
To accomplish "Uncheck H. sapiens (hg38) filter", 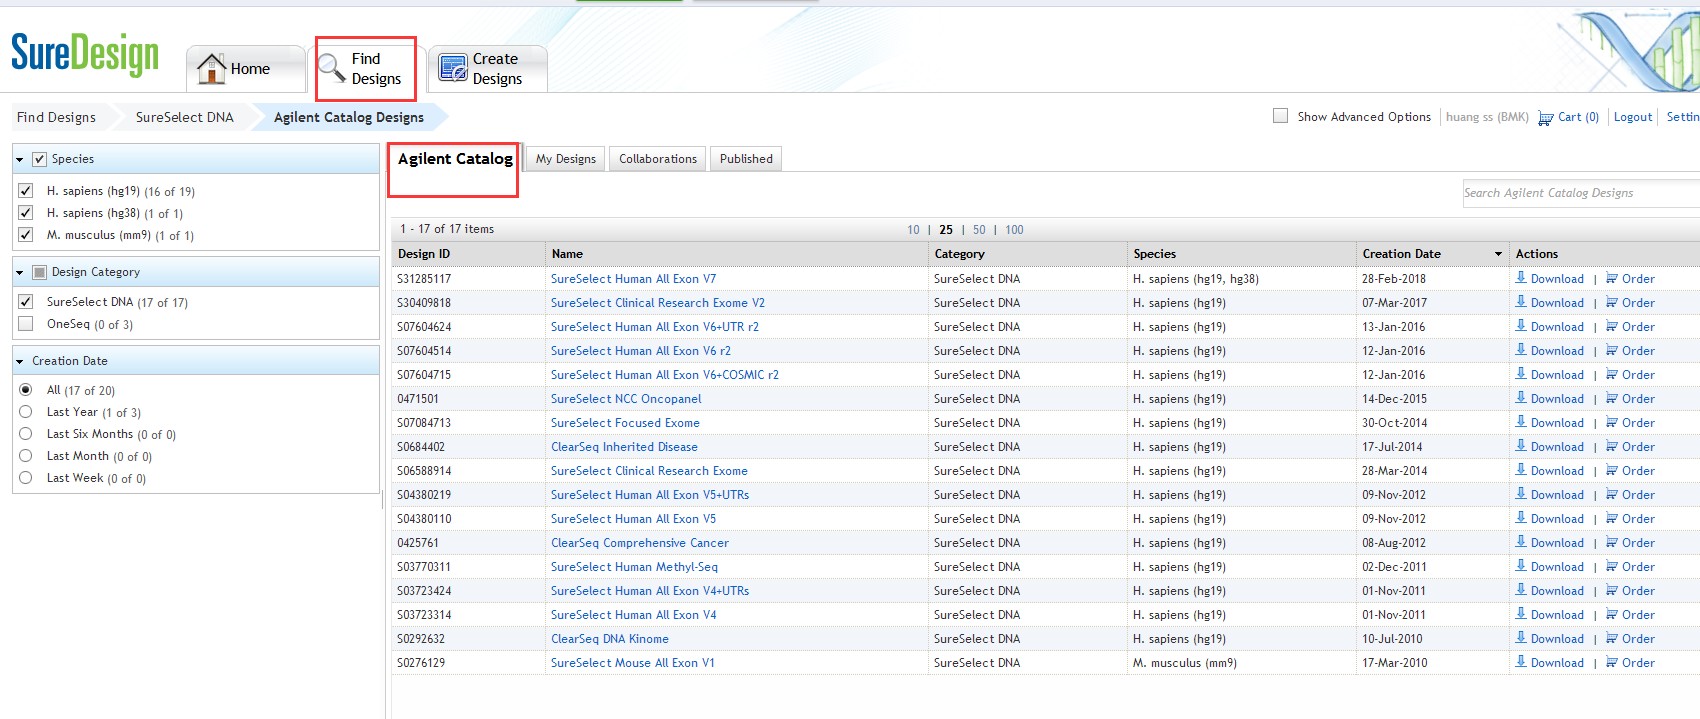I will click(26, 212).
